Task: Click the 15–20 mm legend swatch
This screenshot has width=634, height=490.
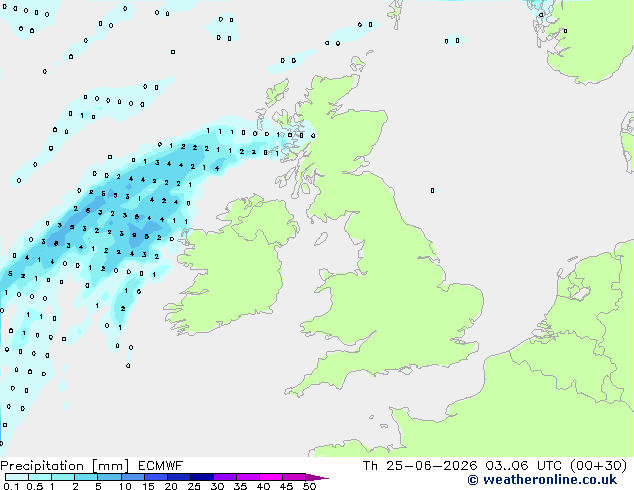Action: tap(155, 477)
